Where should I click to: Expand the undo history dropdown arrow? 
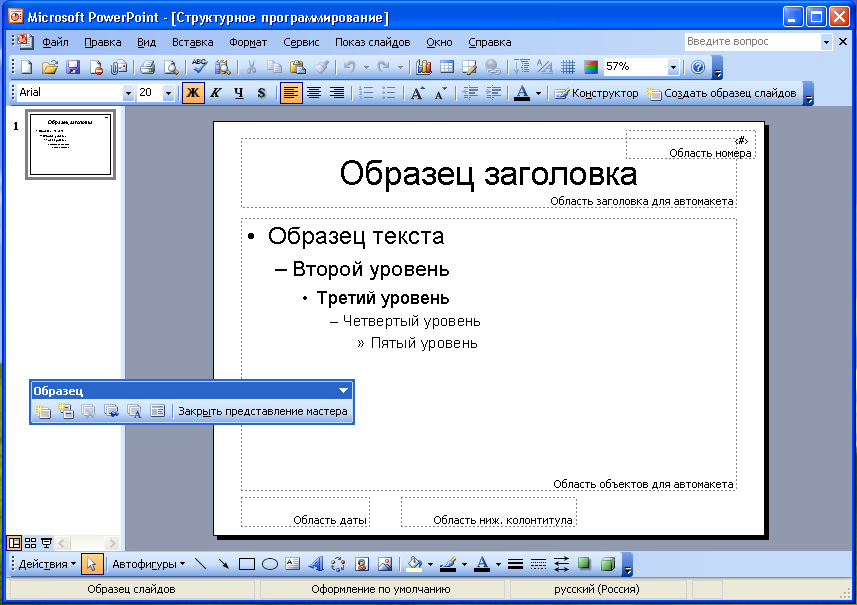(x=366, y=67)
